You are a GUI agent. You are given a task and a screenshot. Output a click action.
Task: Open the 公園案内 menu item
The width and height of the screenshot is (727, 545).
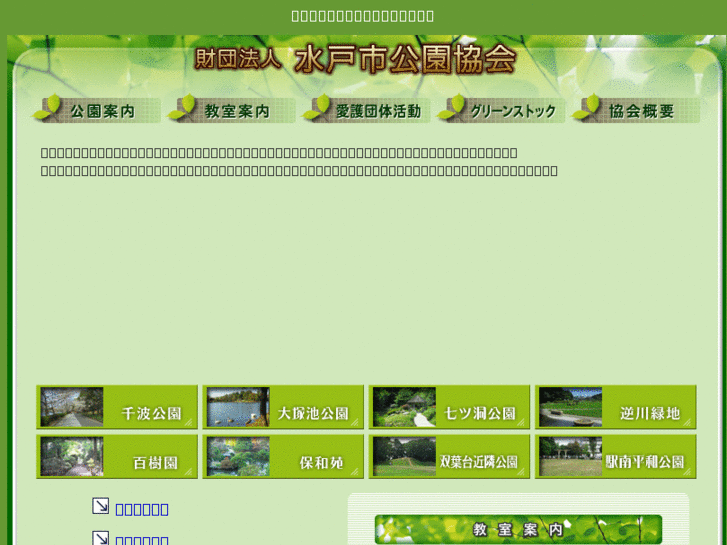pos(97,109)
